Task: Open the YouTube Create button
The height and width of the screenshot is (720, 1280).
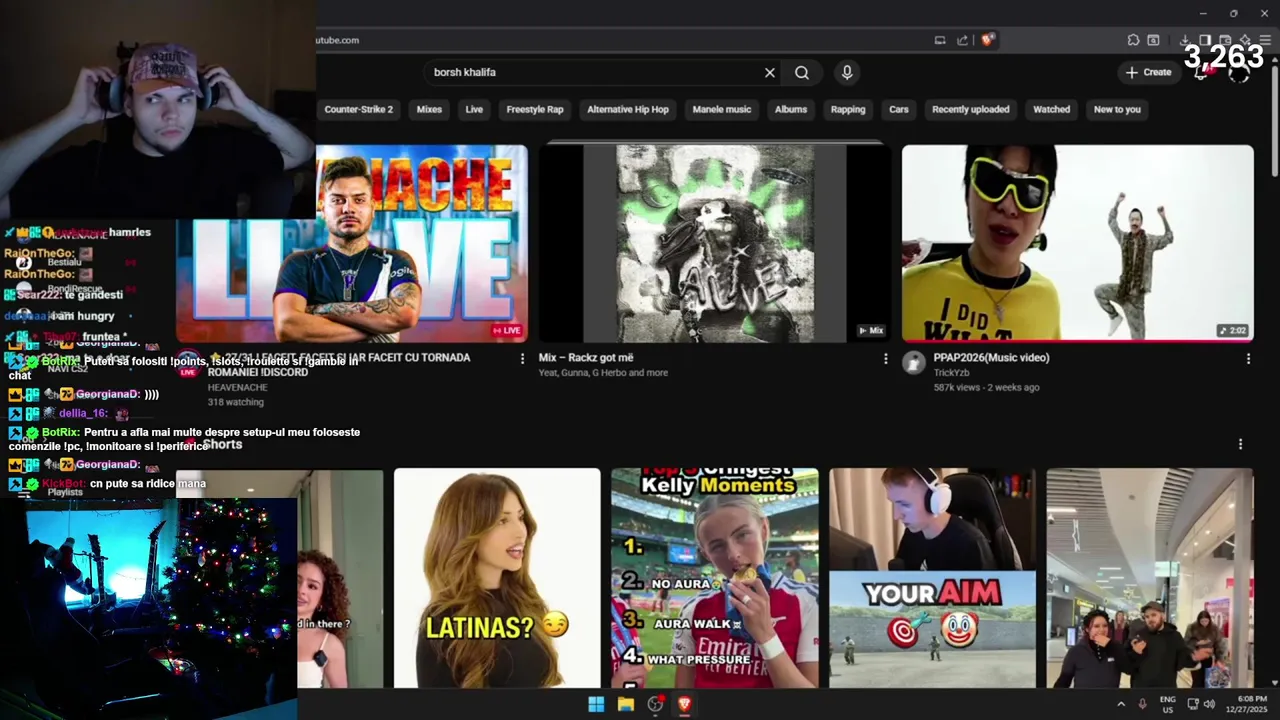Action: coord(1148,72)
